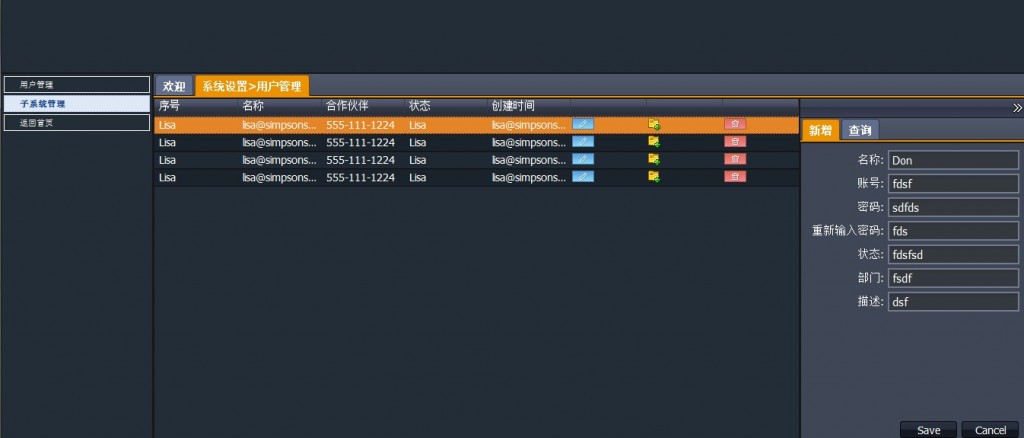This screenshot has width=1024, height=438.
Task: Click the blue edit pencil in first row
Action: click(583, 124)
